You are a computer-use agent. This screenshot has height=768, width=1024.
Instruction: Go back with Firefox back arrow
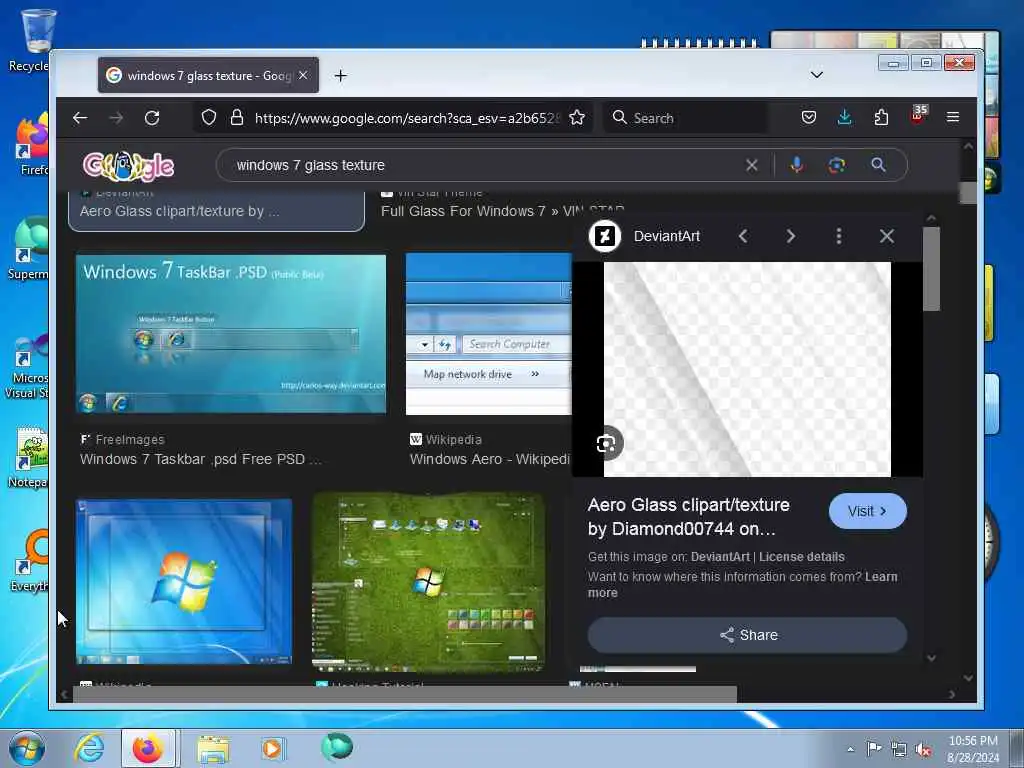pyautogui.click(x=80, y=118)
